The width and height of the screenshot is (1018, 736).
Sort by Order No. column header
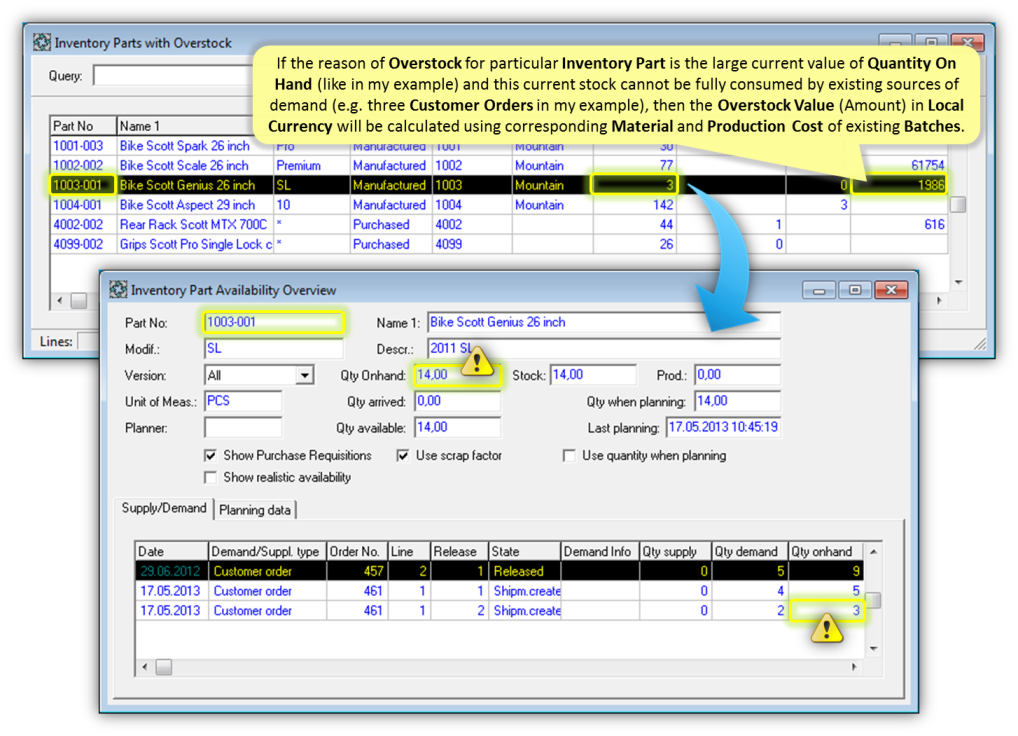[x=357, y=552]
